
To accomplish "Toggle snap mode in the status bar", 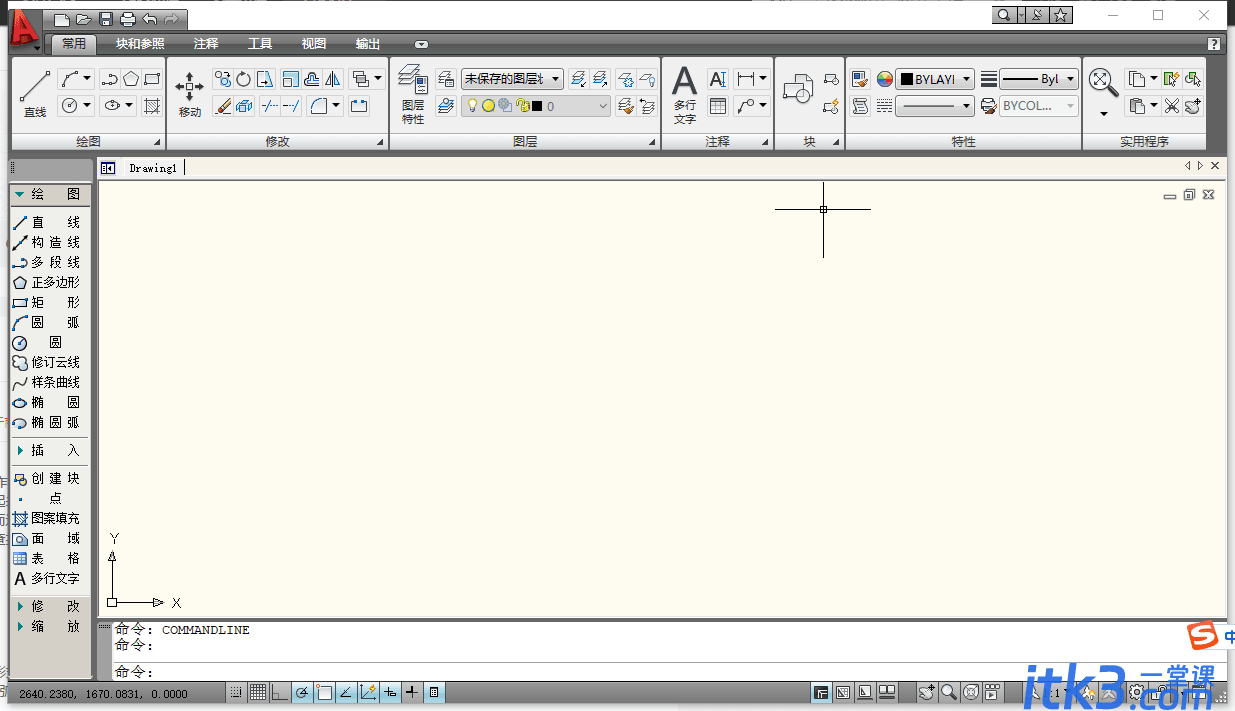I will pyautogui.click(x=235, y=692).
